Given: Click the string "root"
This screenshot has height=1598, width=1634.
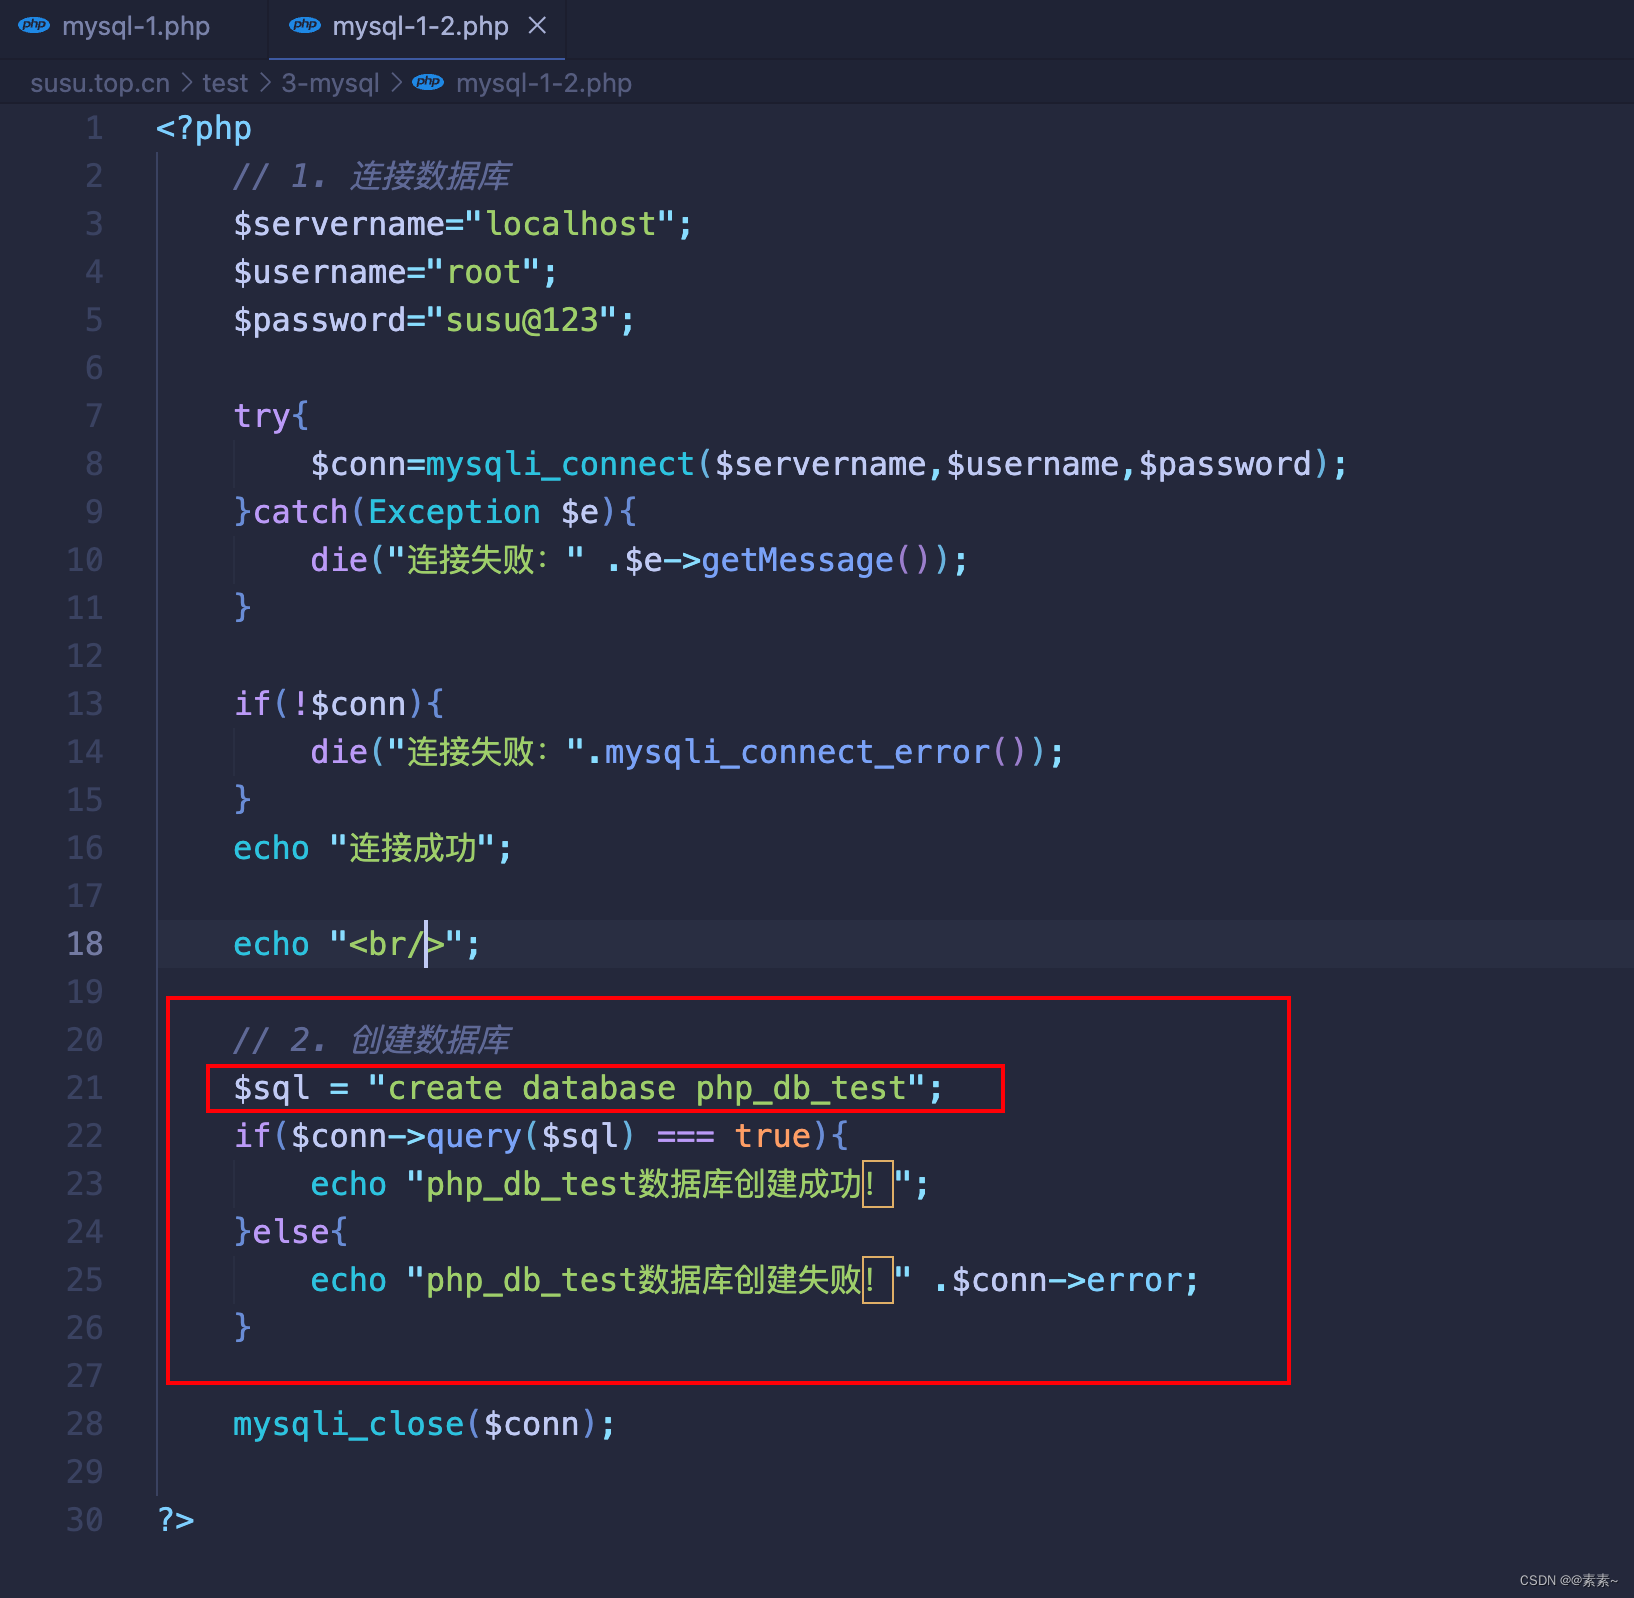Looking at the screenshot, I should (x=484, y=272).
